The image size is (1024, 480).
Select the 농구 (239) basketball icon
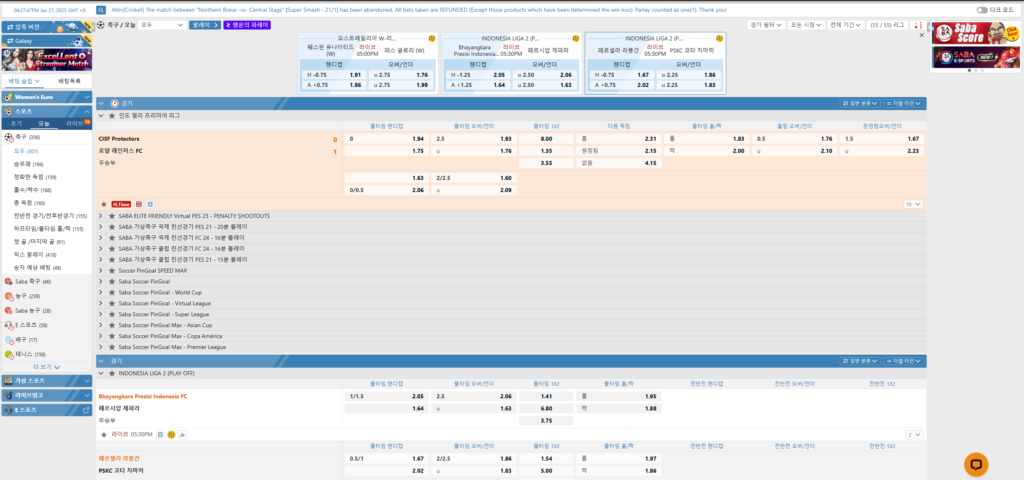(x=8, y=296)
